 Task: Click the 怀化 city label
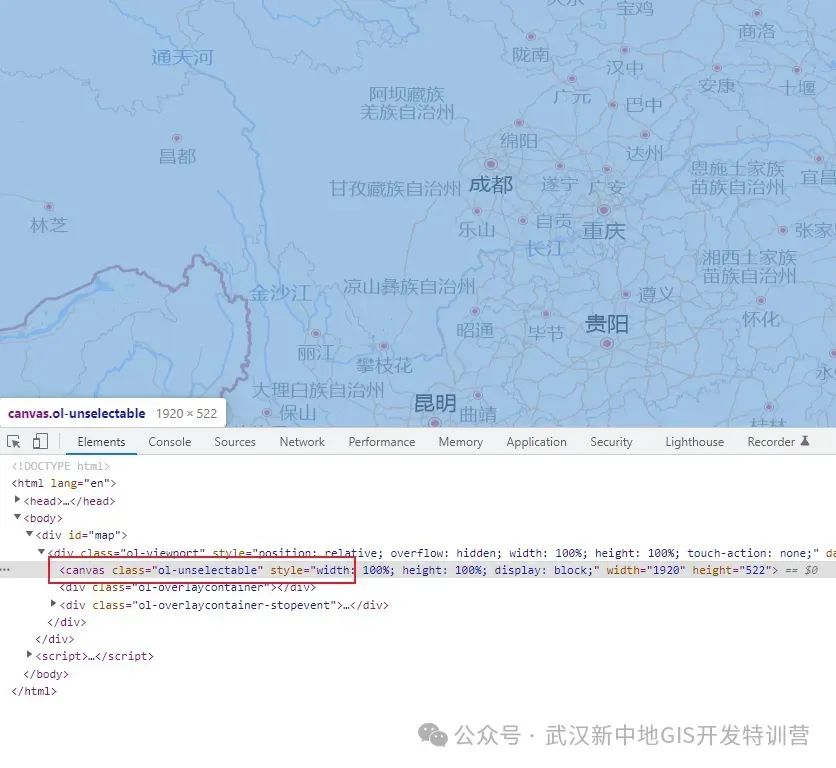(761, 319)
